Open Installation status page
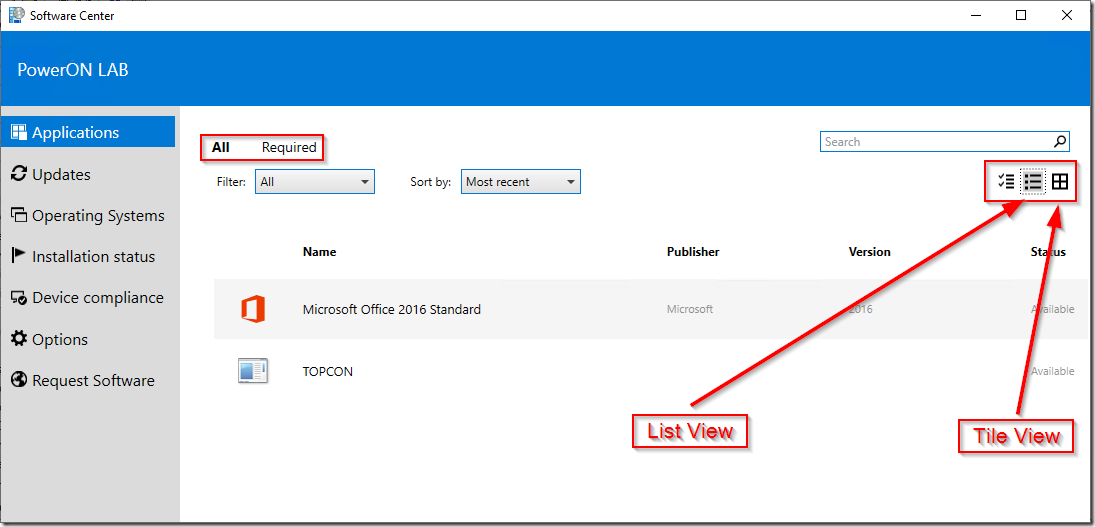 coord(93,256)
